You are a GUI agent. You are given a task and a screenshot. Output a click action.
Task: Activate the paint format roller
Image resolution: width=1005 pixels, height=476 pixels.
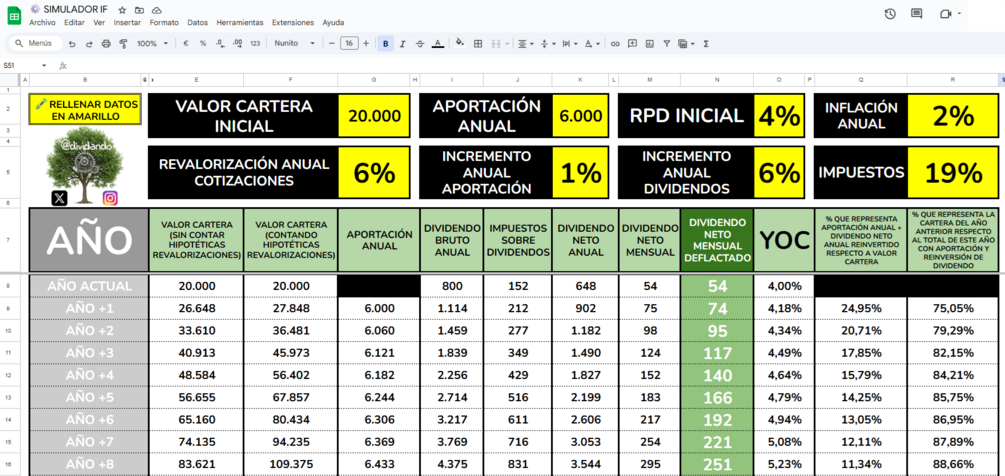[124, 44]
